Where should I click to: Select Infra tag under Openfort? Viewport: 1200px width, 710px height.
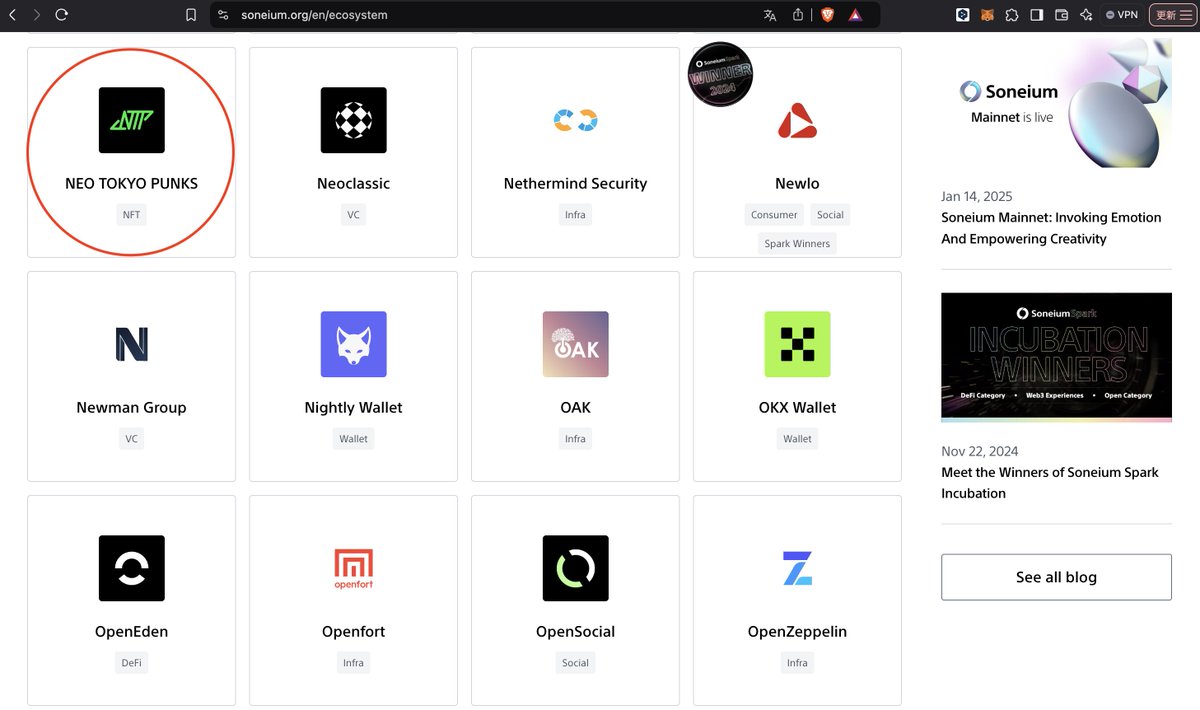[x=354, y=663]
